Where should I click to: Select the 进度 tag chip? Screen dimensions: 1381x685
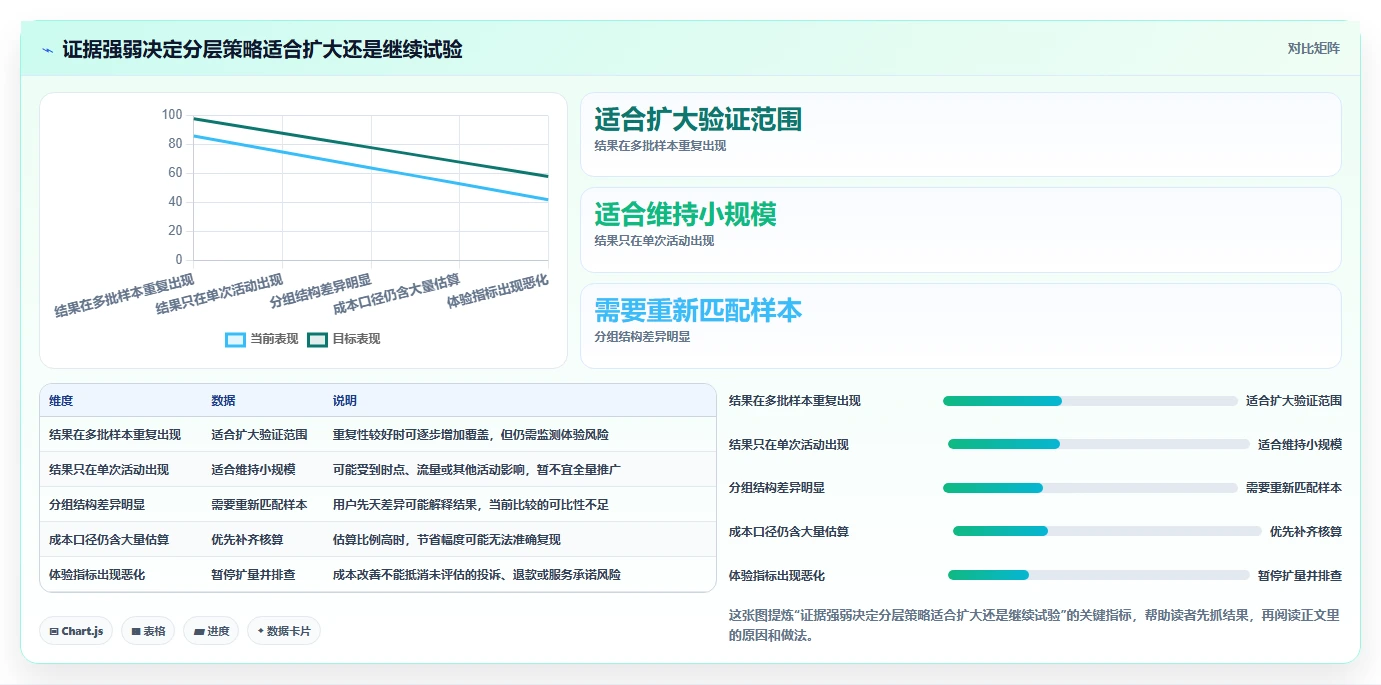point(211,631)
